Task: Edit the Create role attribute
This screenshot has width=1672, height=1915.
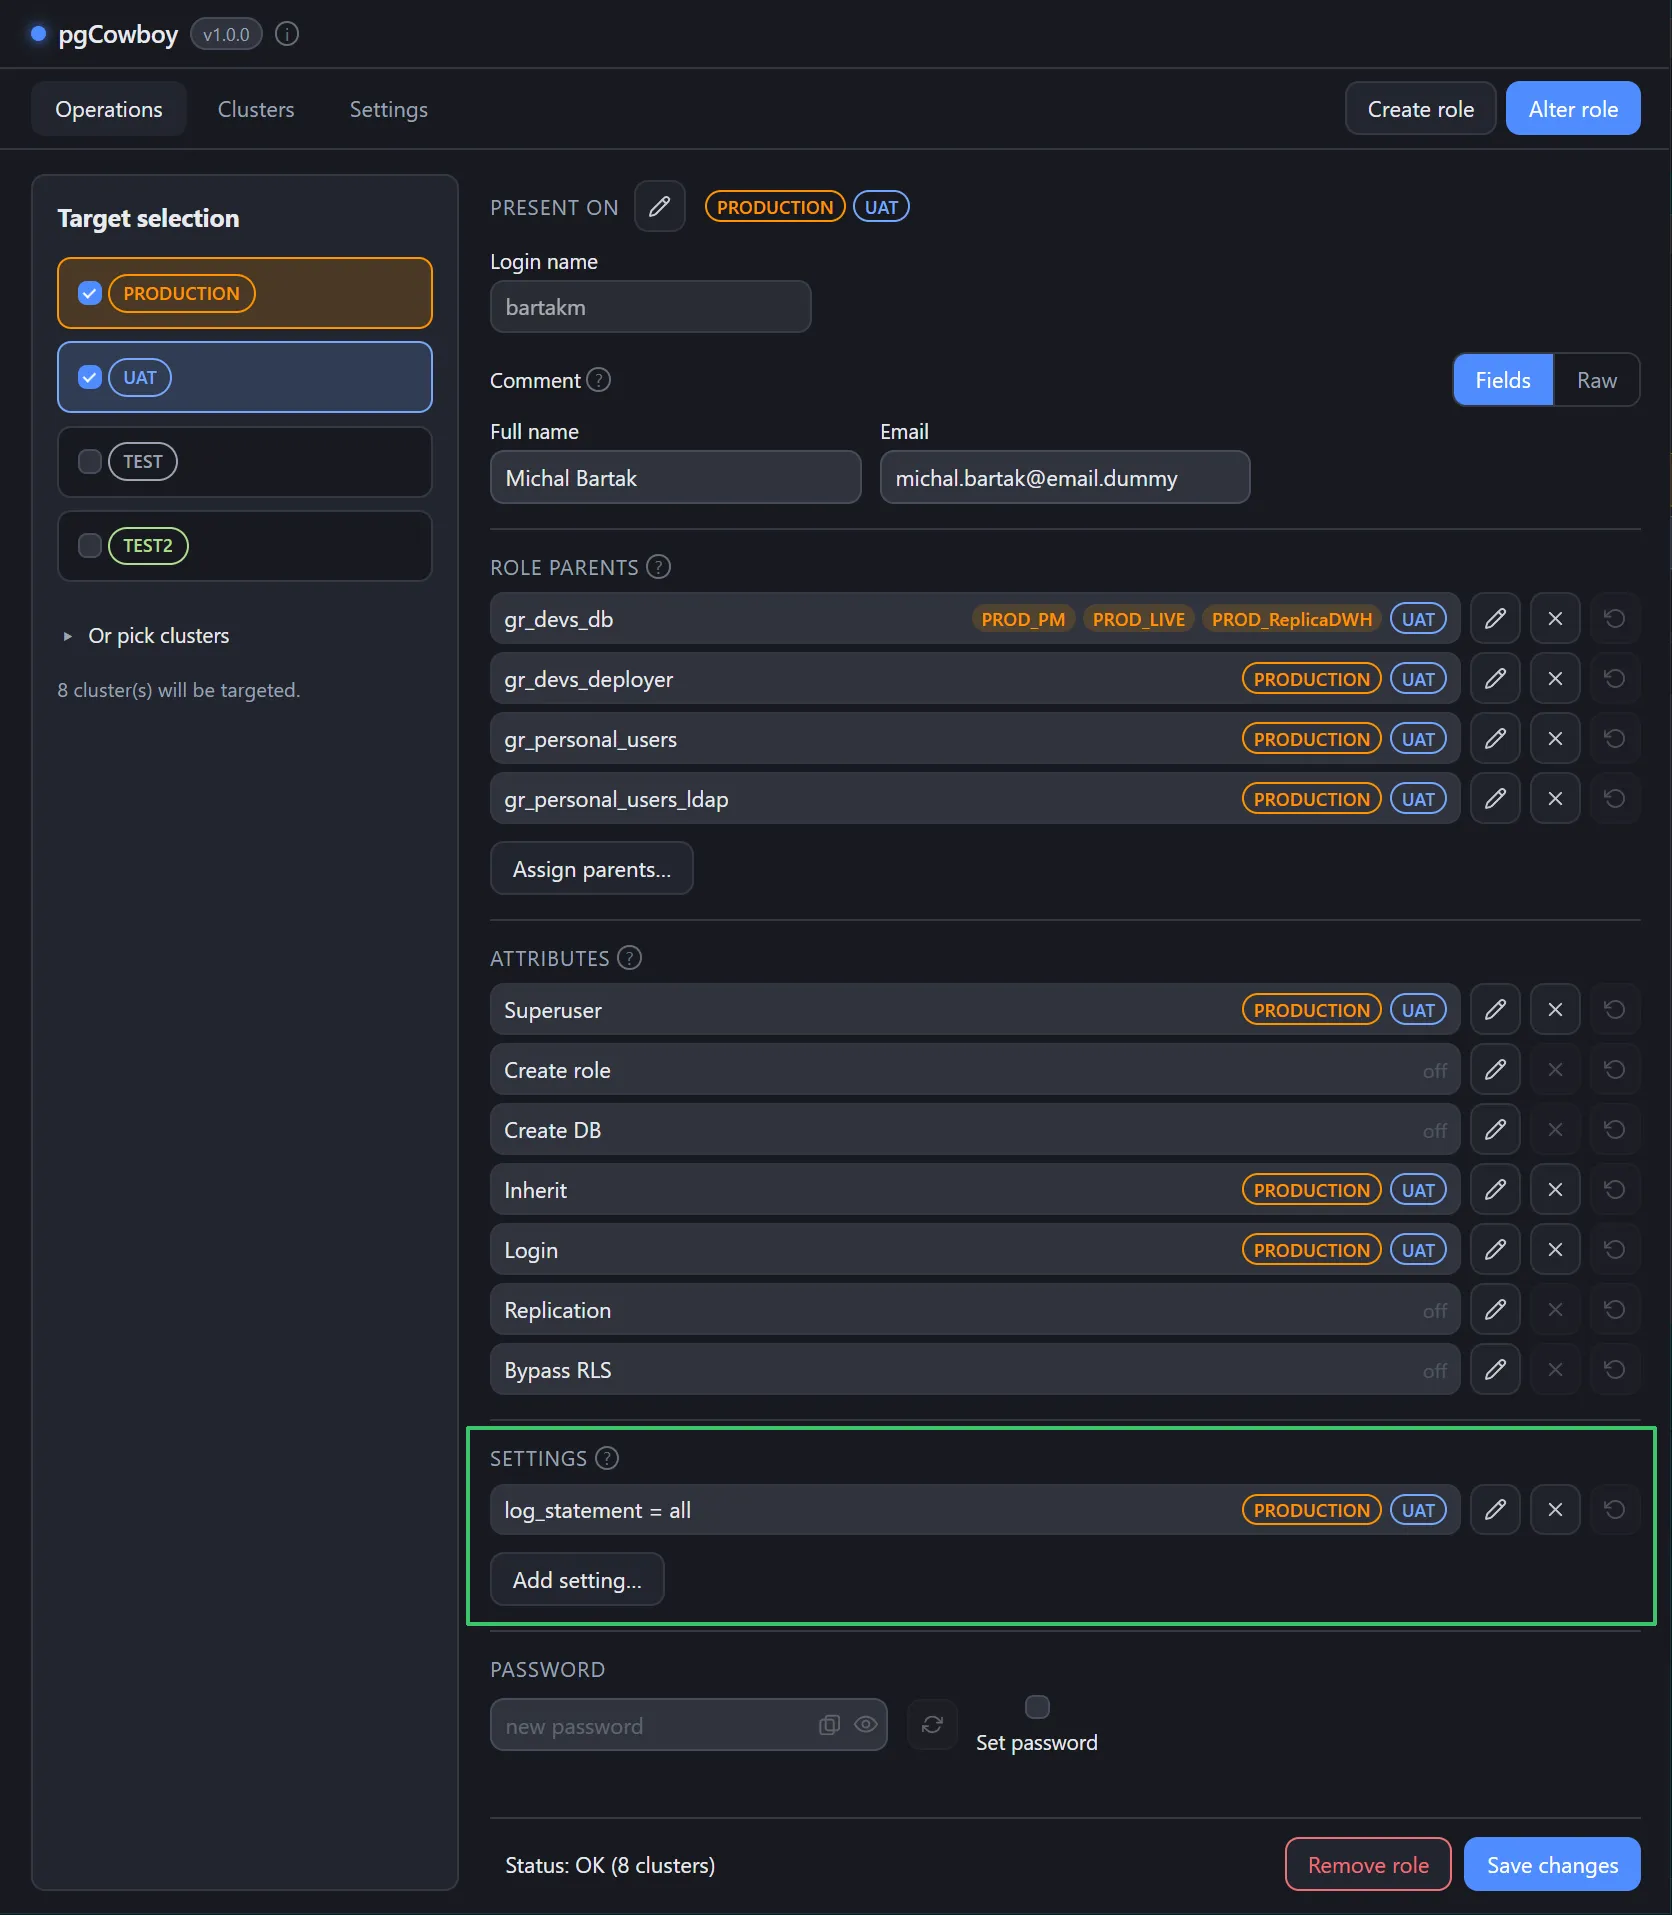Action: 1495,1070
